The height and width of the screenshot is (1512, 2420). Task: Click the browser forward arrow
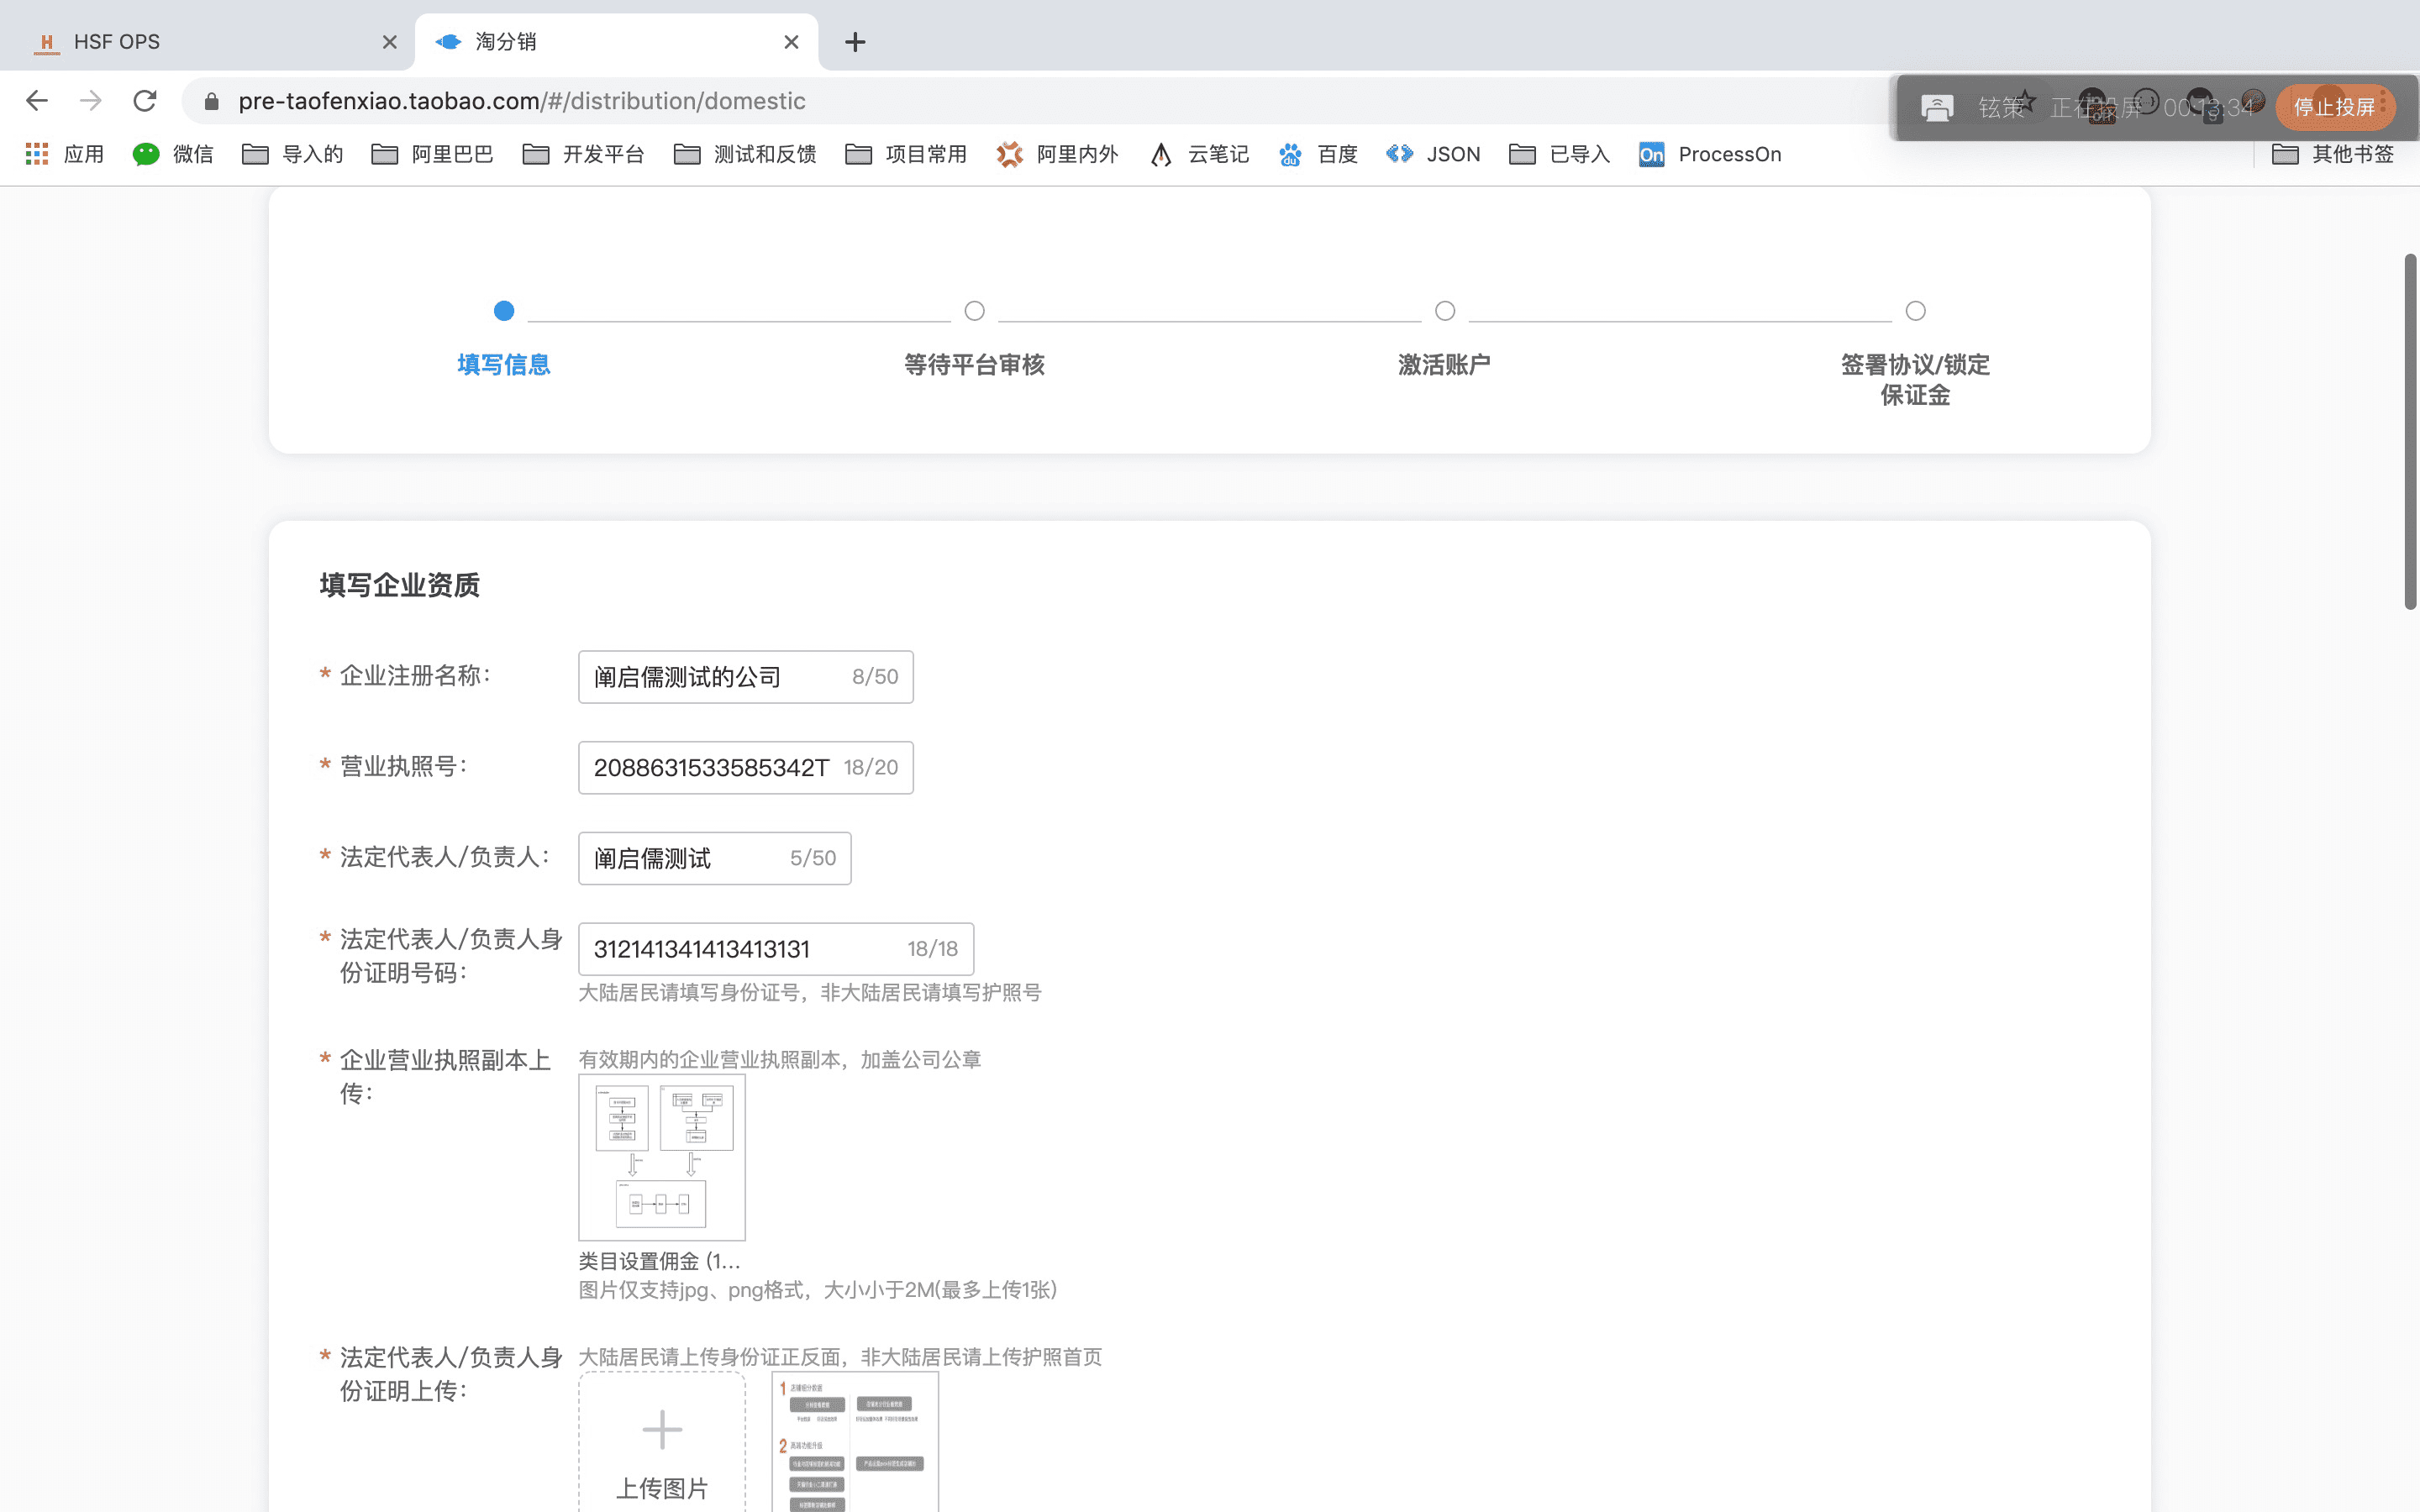pyautogui.click(x=91, y=101)
